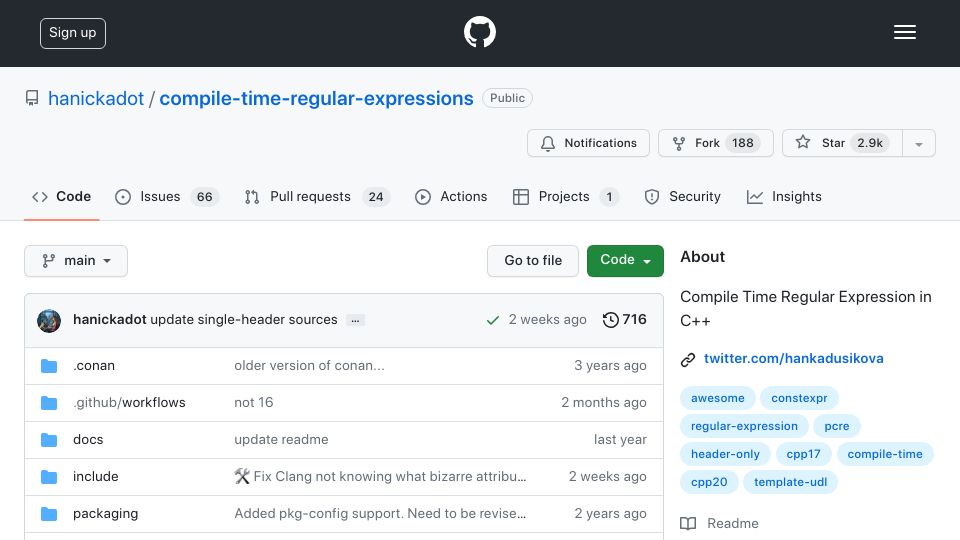Open the hanickadot owner link
Image resolution: width=960 pixels, height=540 pixels.
(x=96, y=99)
